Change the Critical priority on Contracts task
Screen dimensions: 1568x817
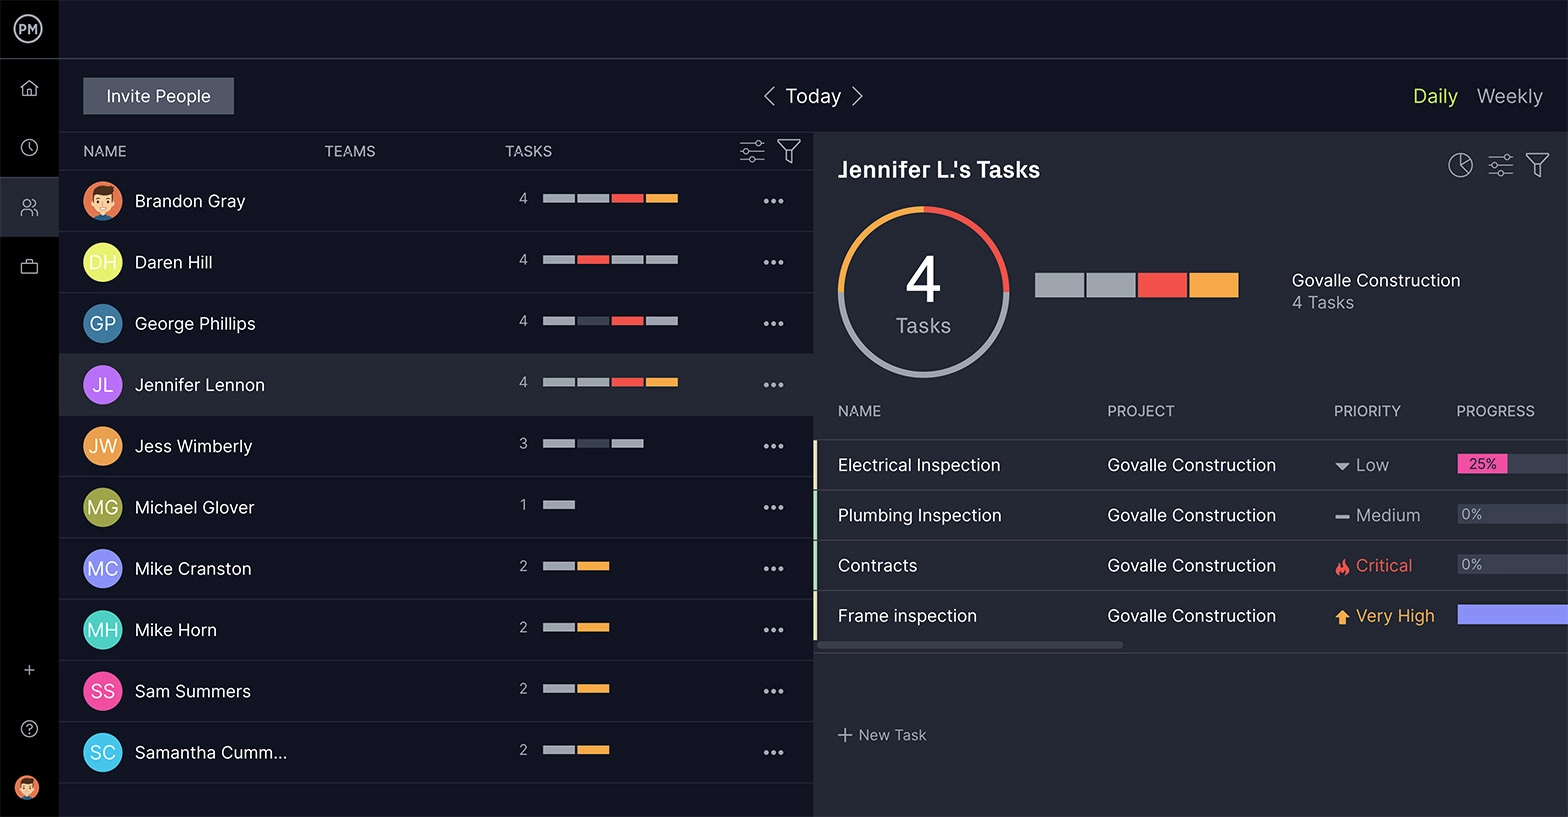pyautogui.click(x=1374, y=566)
